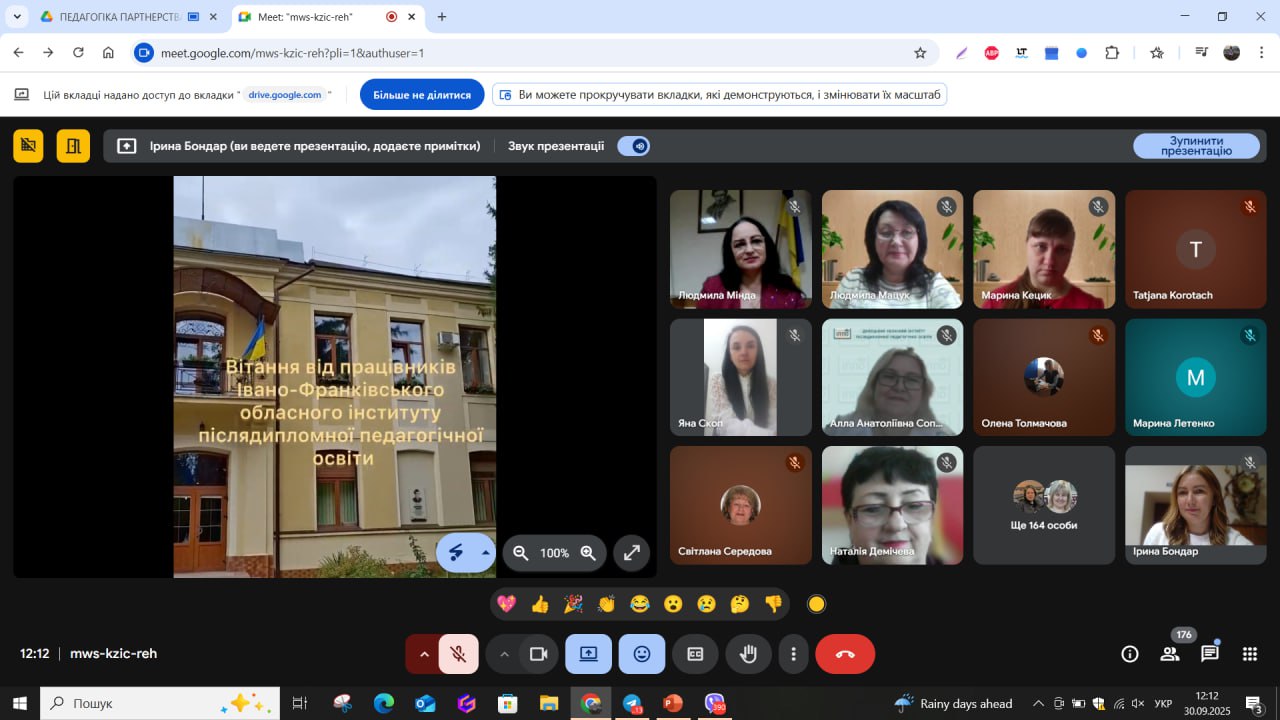Image resolution: width=1280 pixels, height=720 pixels.
Task: Open the chat panel icon
Action: pos(1210,654)
